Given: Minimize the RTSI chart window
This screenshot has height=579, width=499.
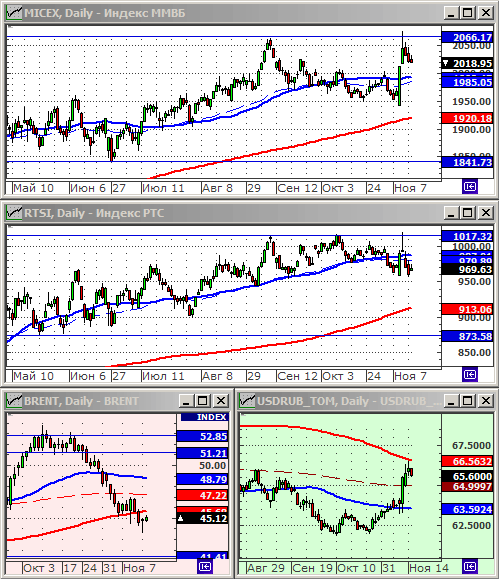Looking at the screenshot, I should click(451, 213).
